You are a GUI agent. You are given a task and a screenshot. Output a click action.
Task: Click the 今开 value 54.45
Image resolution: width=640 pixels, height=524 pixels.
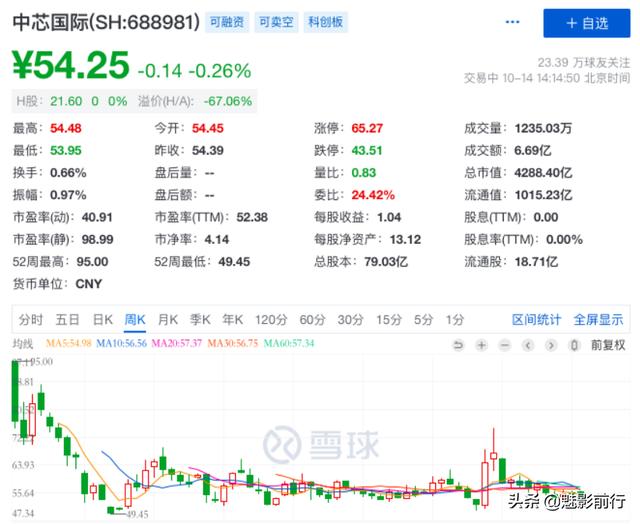pyautogui.click(x=208, y=129)
